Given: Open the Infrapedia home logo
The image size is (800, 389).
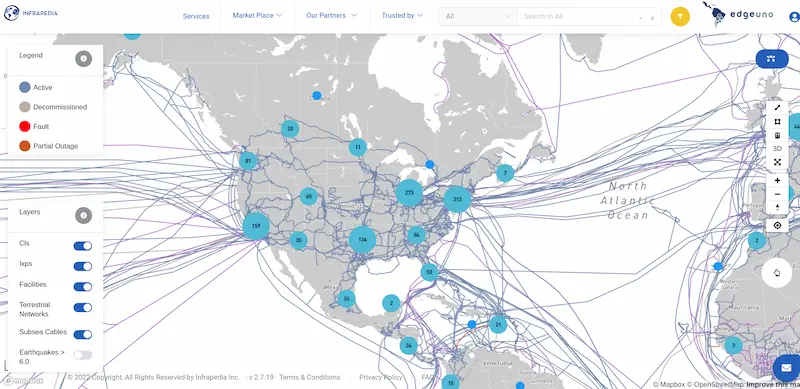Looking at the screenshot, I should point(31,13).
